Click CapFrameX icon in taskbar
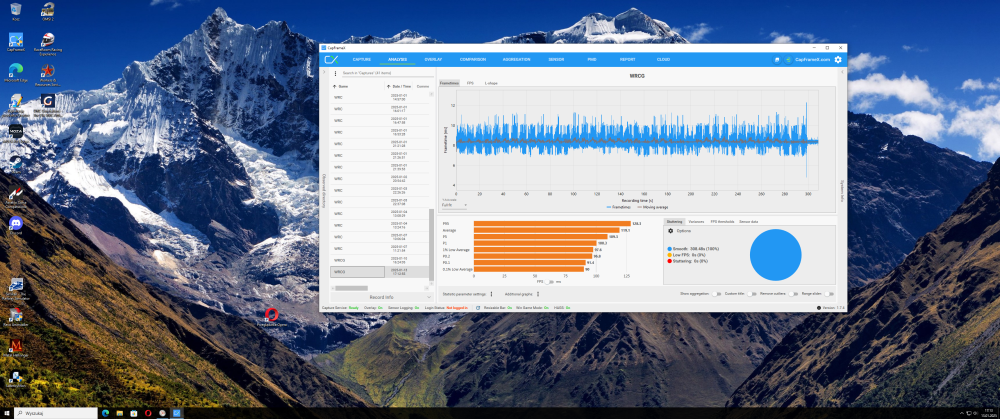The height and width of the screenshot is (419, 1000). 177,413
